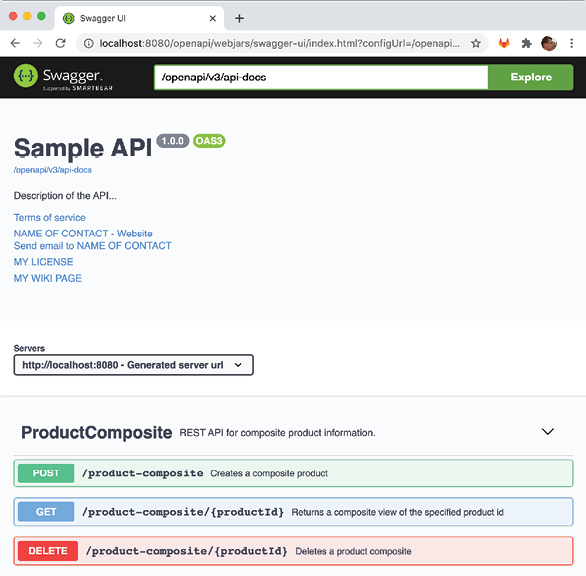
Task: Click the browser back arrow
Action: (15, 43)
